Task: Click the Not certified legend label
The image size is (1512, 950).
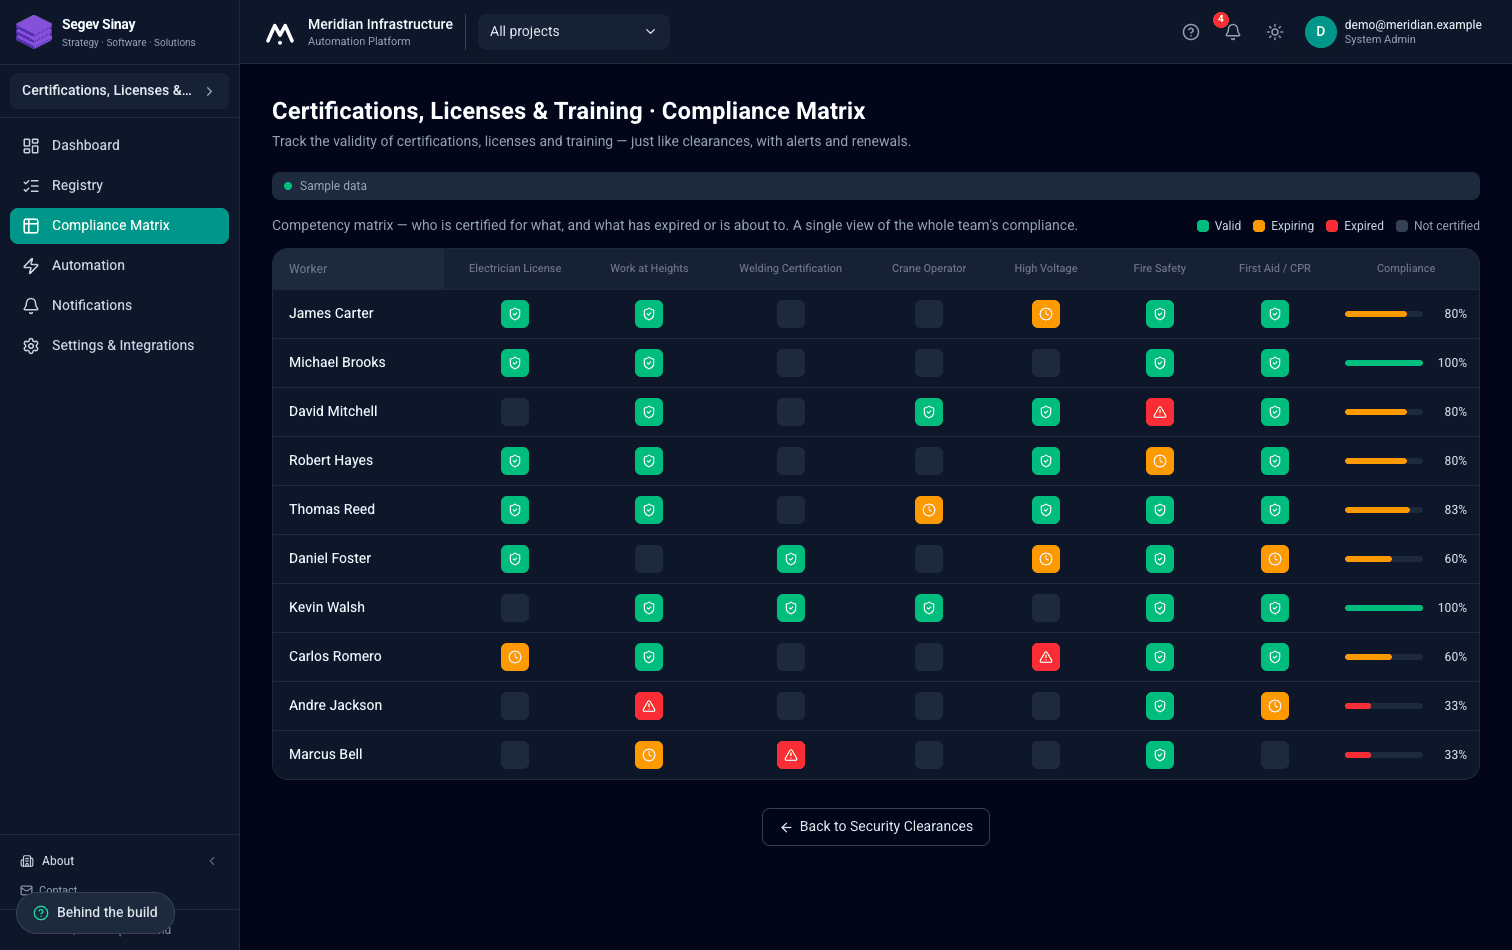Action: tap(1447, 226)
